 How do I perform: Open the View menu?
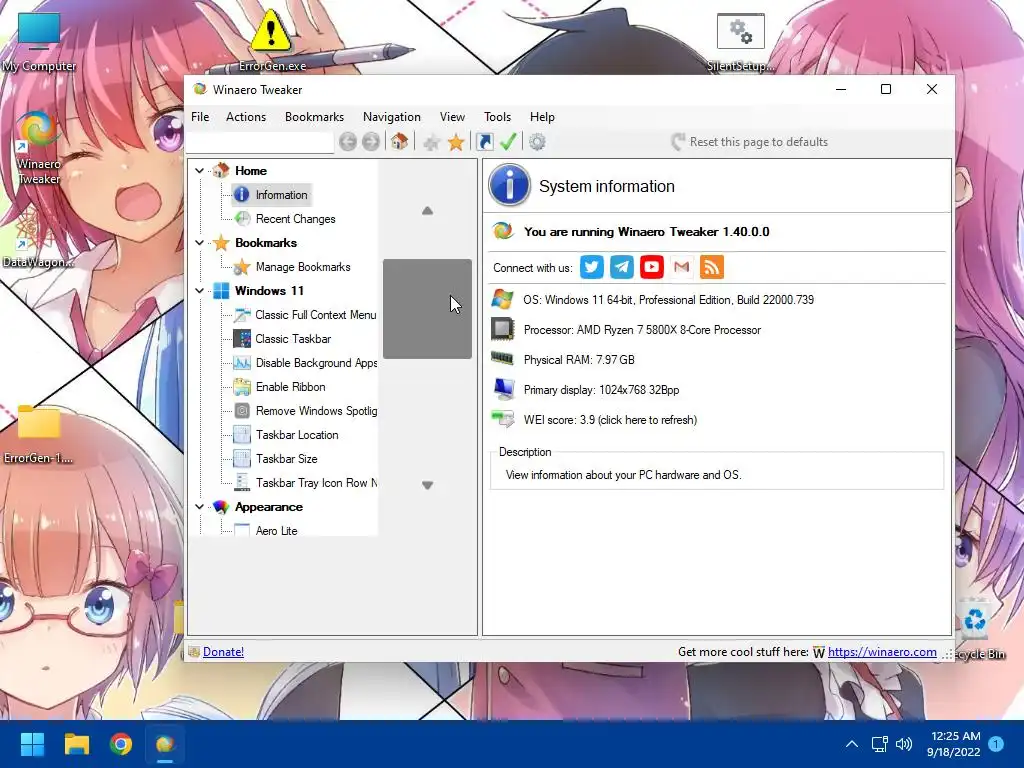click(453, 117)
